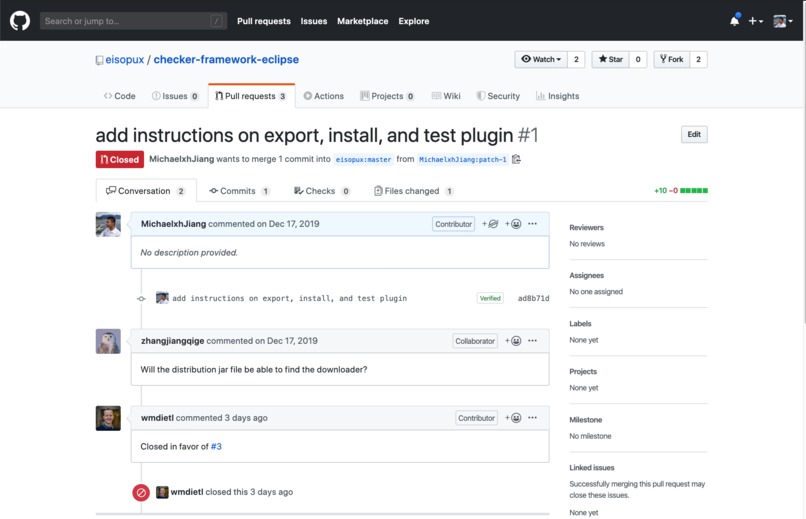
Task: Switch to the Insights tab
Action: click(x=558, y=96)
